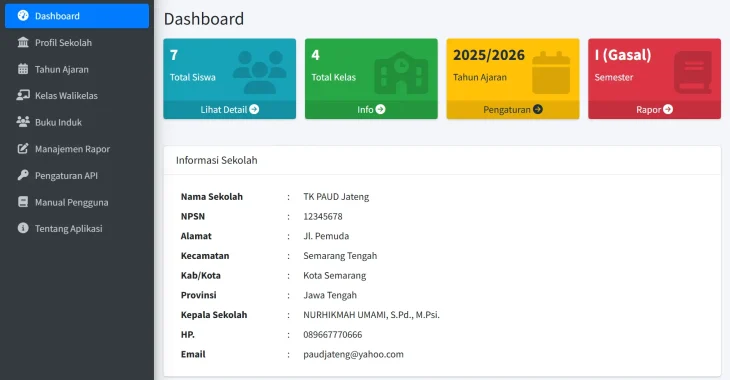Click Info link on Total Kelas card

coord(371,109)
